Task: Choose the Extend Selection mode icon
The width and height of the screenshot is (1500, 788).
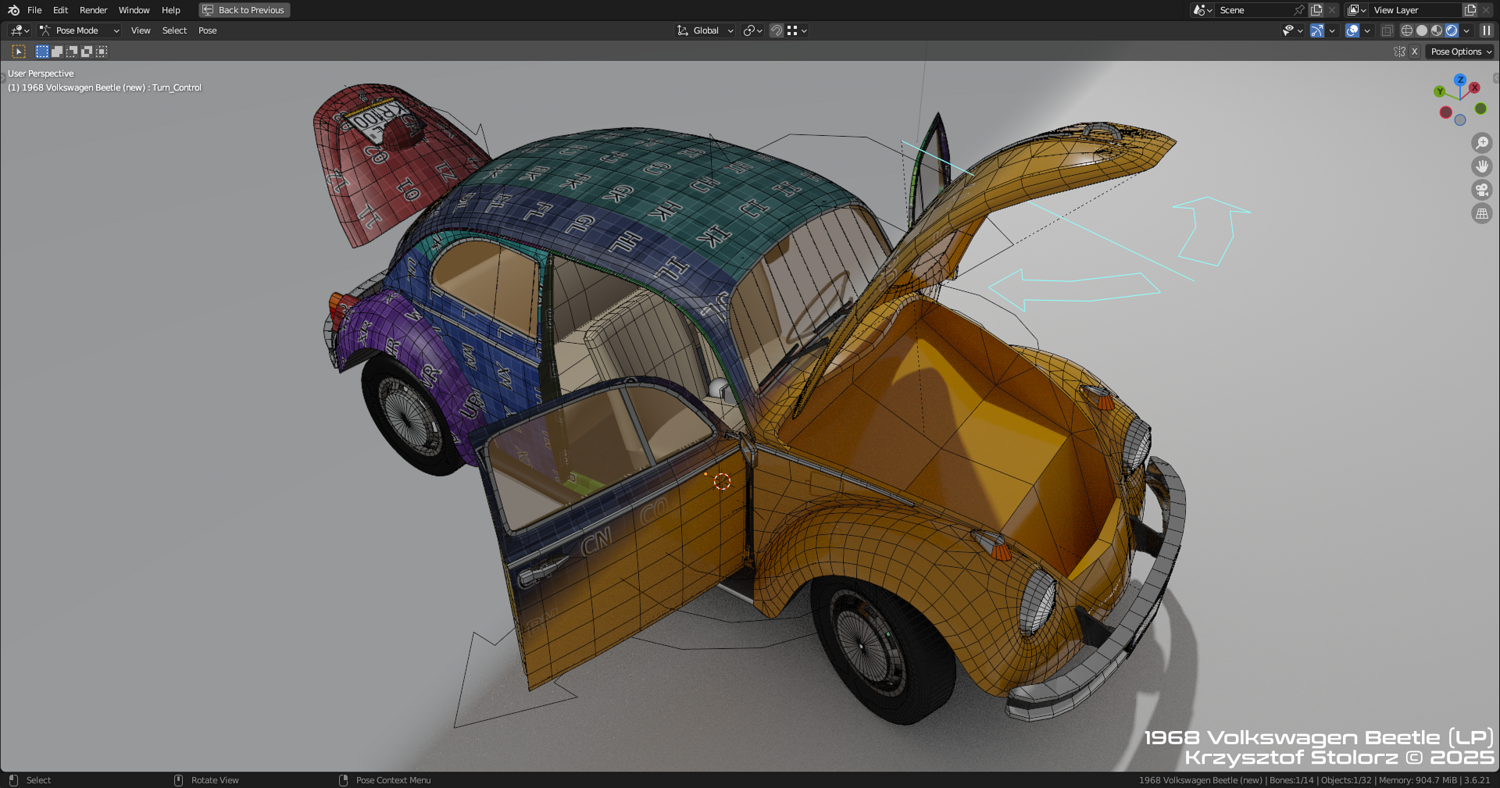Action: click(57, 51)
